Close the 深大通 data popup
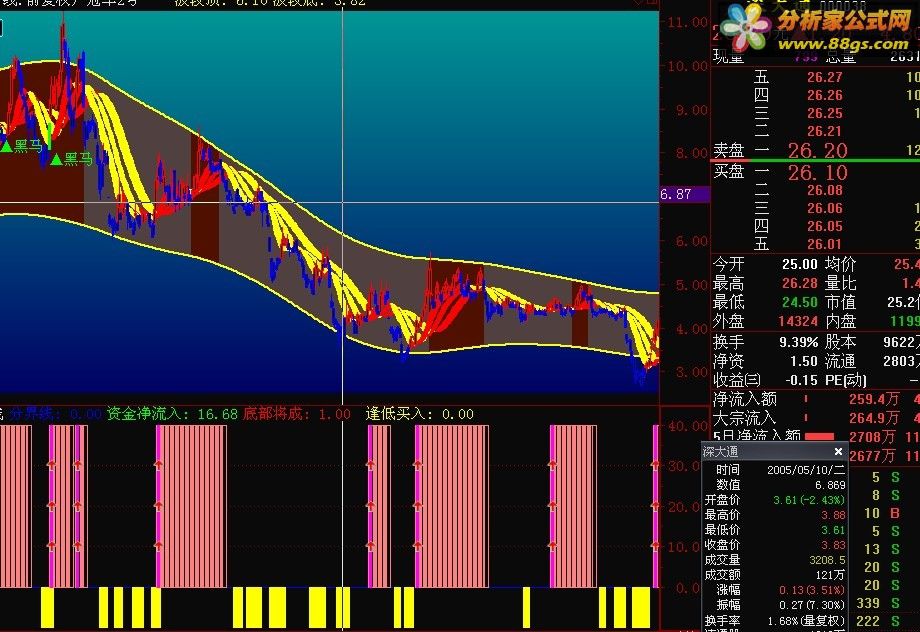 838,451
